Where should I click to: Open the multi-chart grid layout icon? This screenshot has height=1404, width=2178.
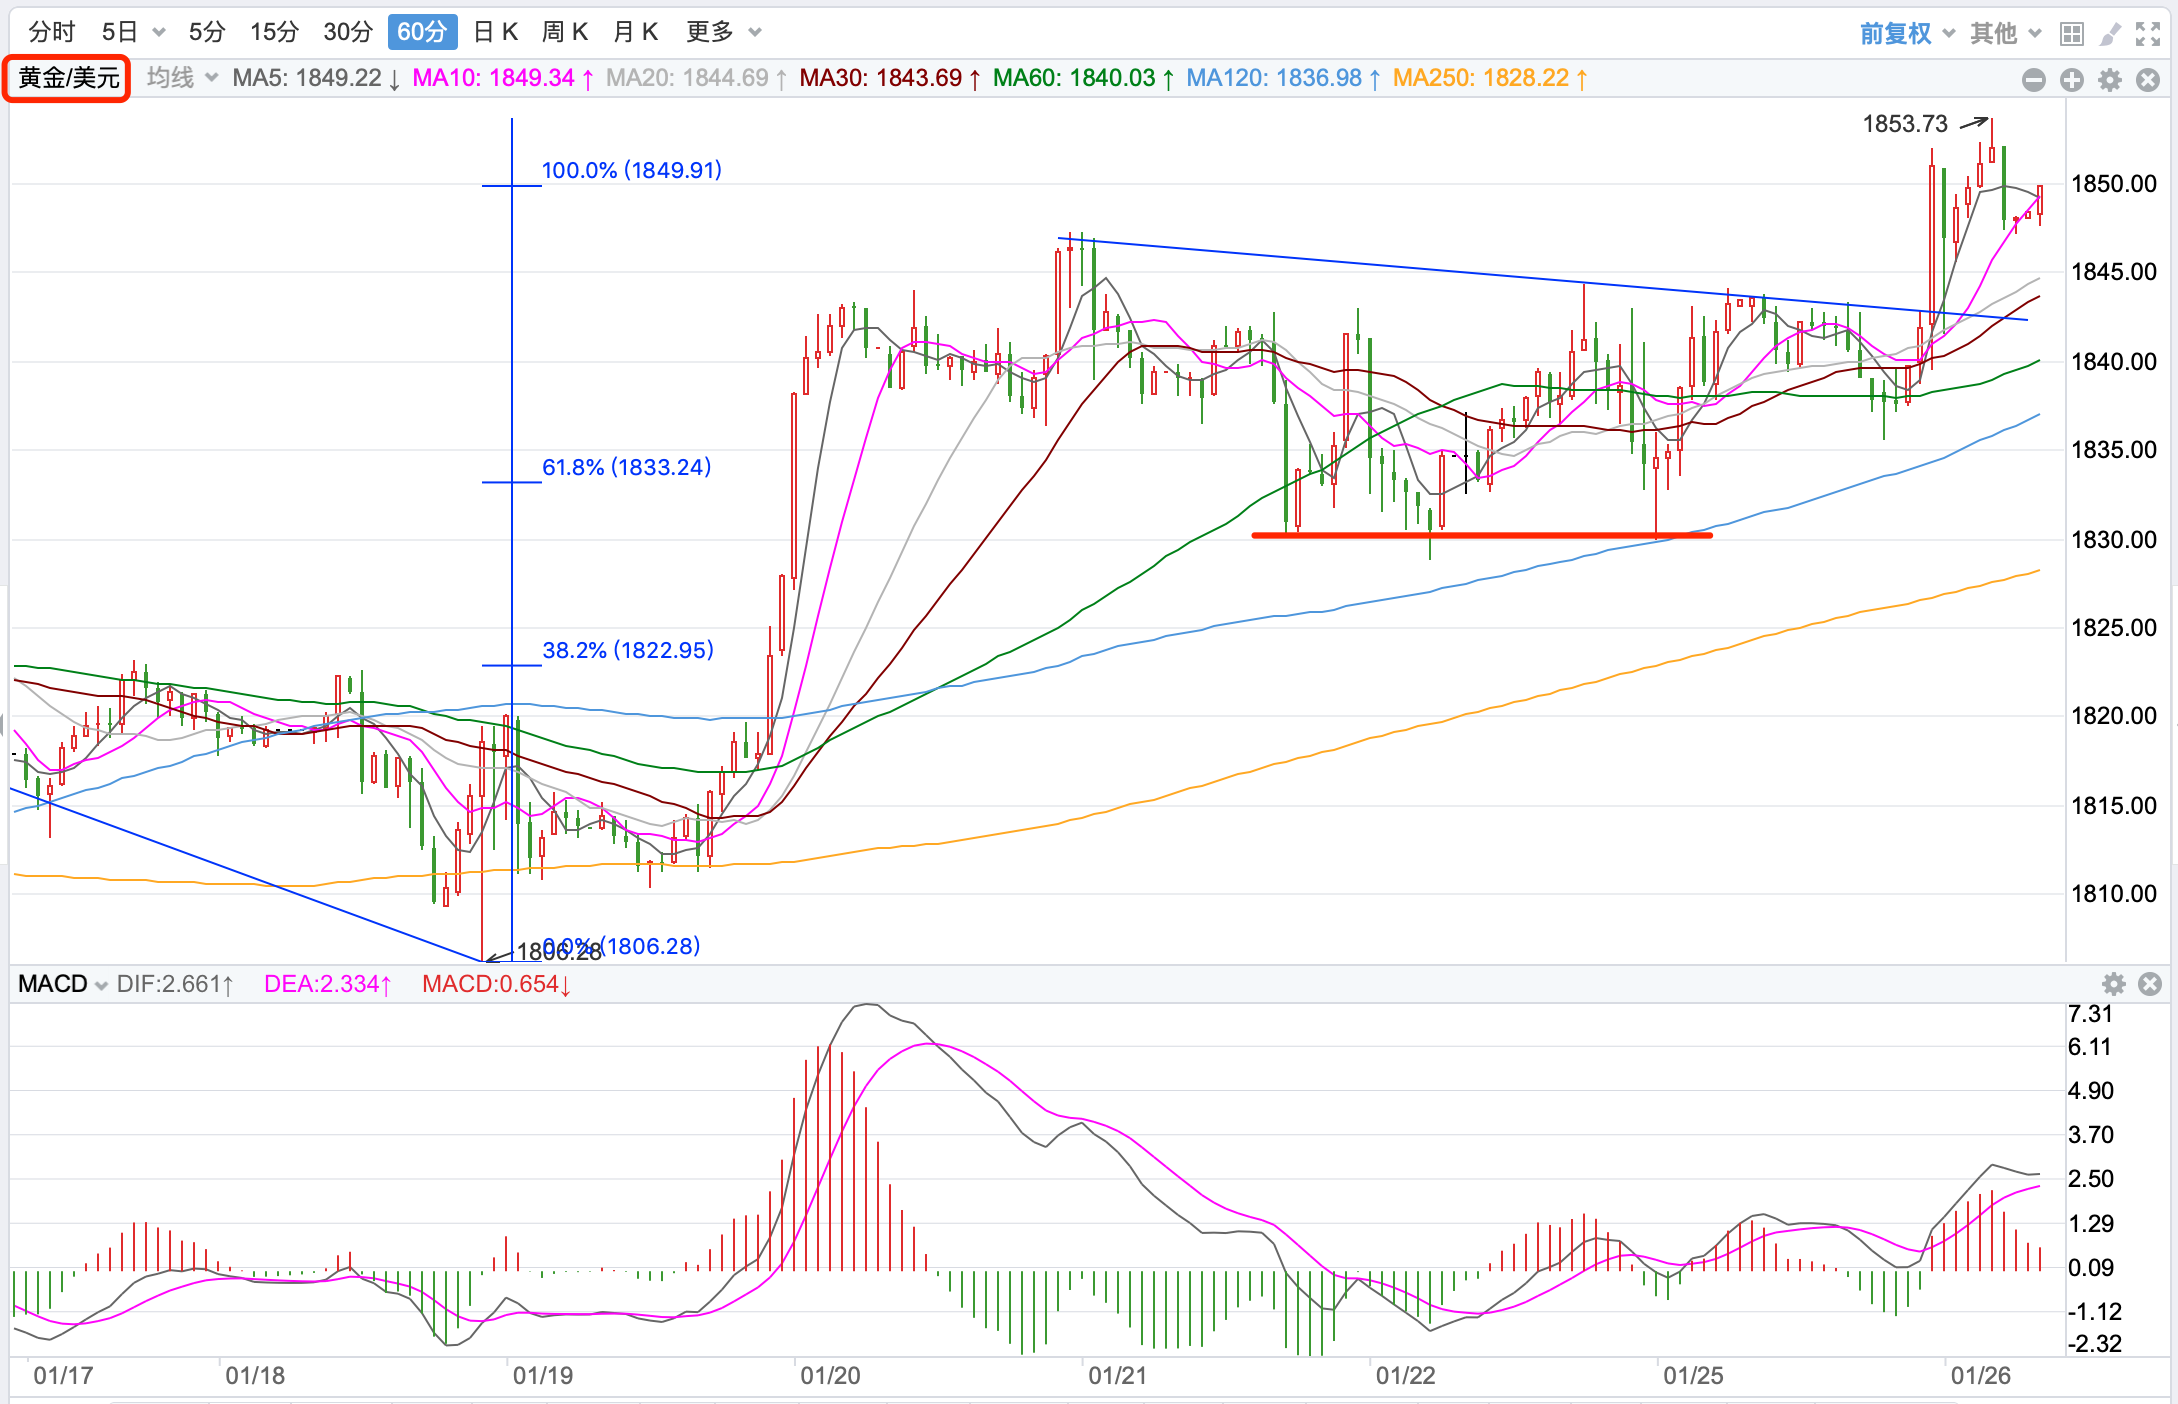tap(2072, 34)
